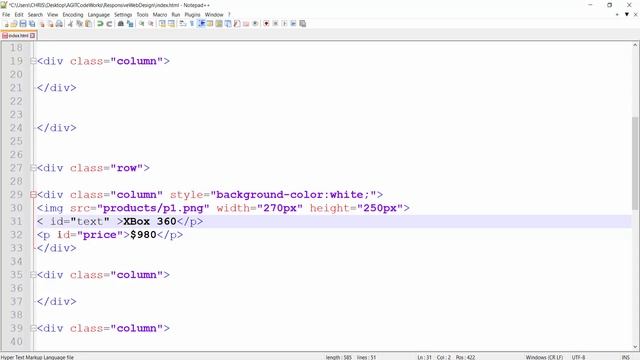The height and width of the screenshot is (360, 640).
Task: Save all files toolbar icon
Action: pyautogui.click(x=32, y=24)
